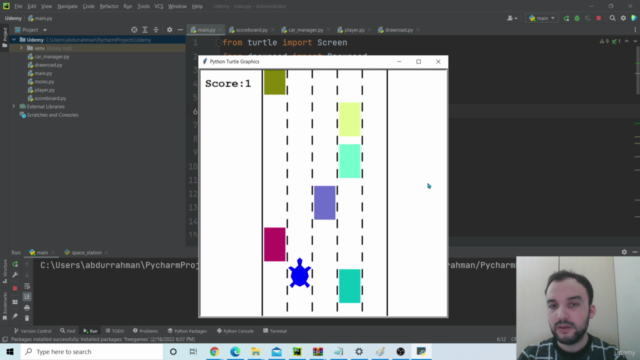Image resolution: width=640 pixels, height=360 pixels.
Task: Select space_station run tab
Action: pos(83,253)
